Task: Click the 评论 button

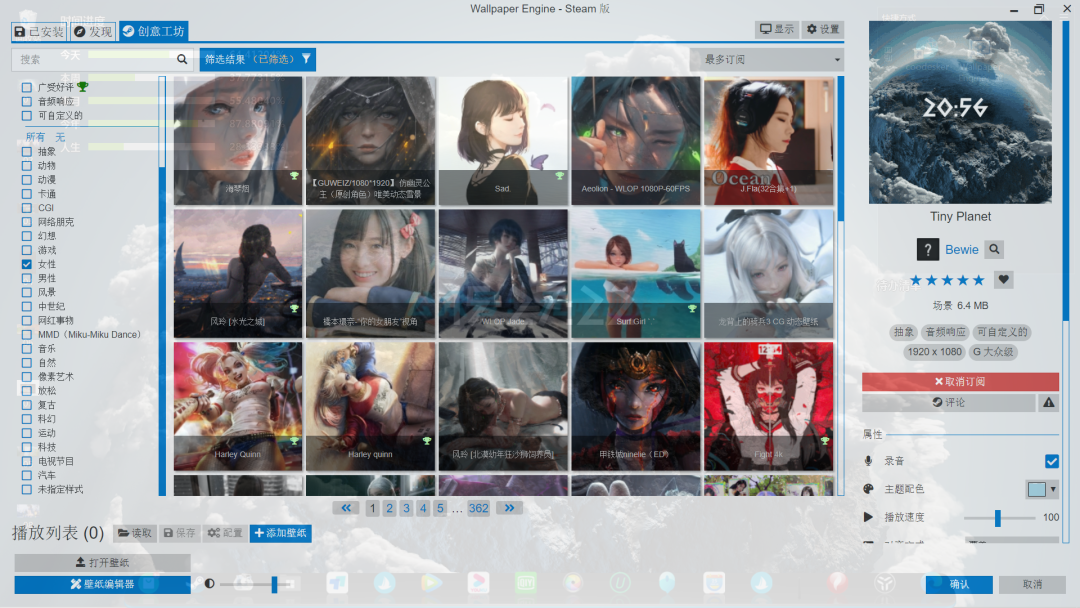Action: [x=948, y=403]
